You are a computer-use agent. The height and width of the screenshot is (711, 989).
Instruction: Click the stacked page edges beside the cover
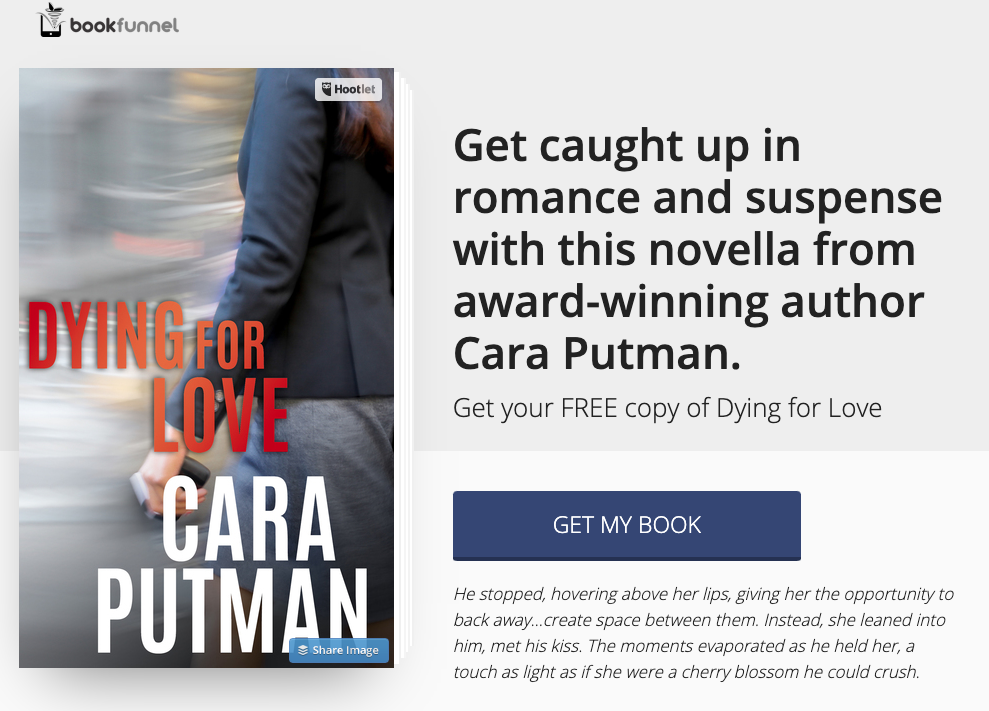404,368
